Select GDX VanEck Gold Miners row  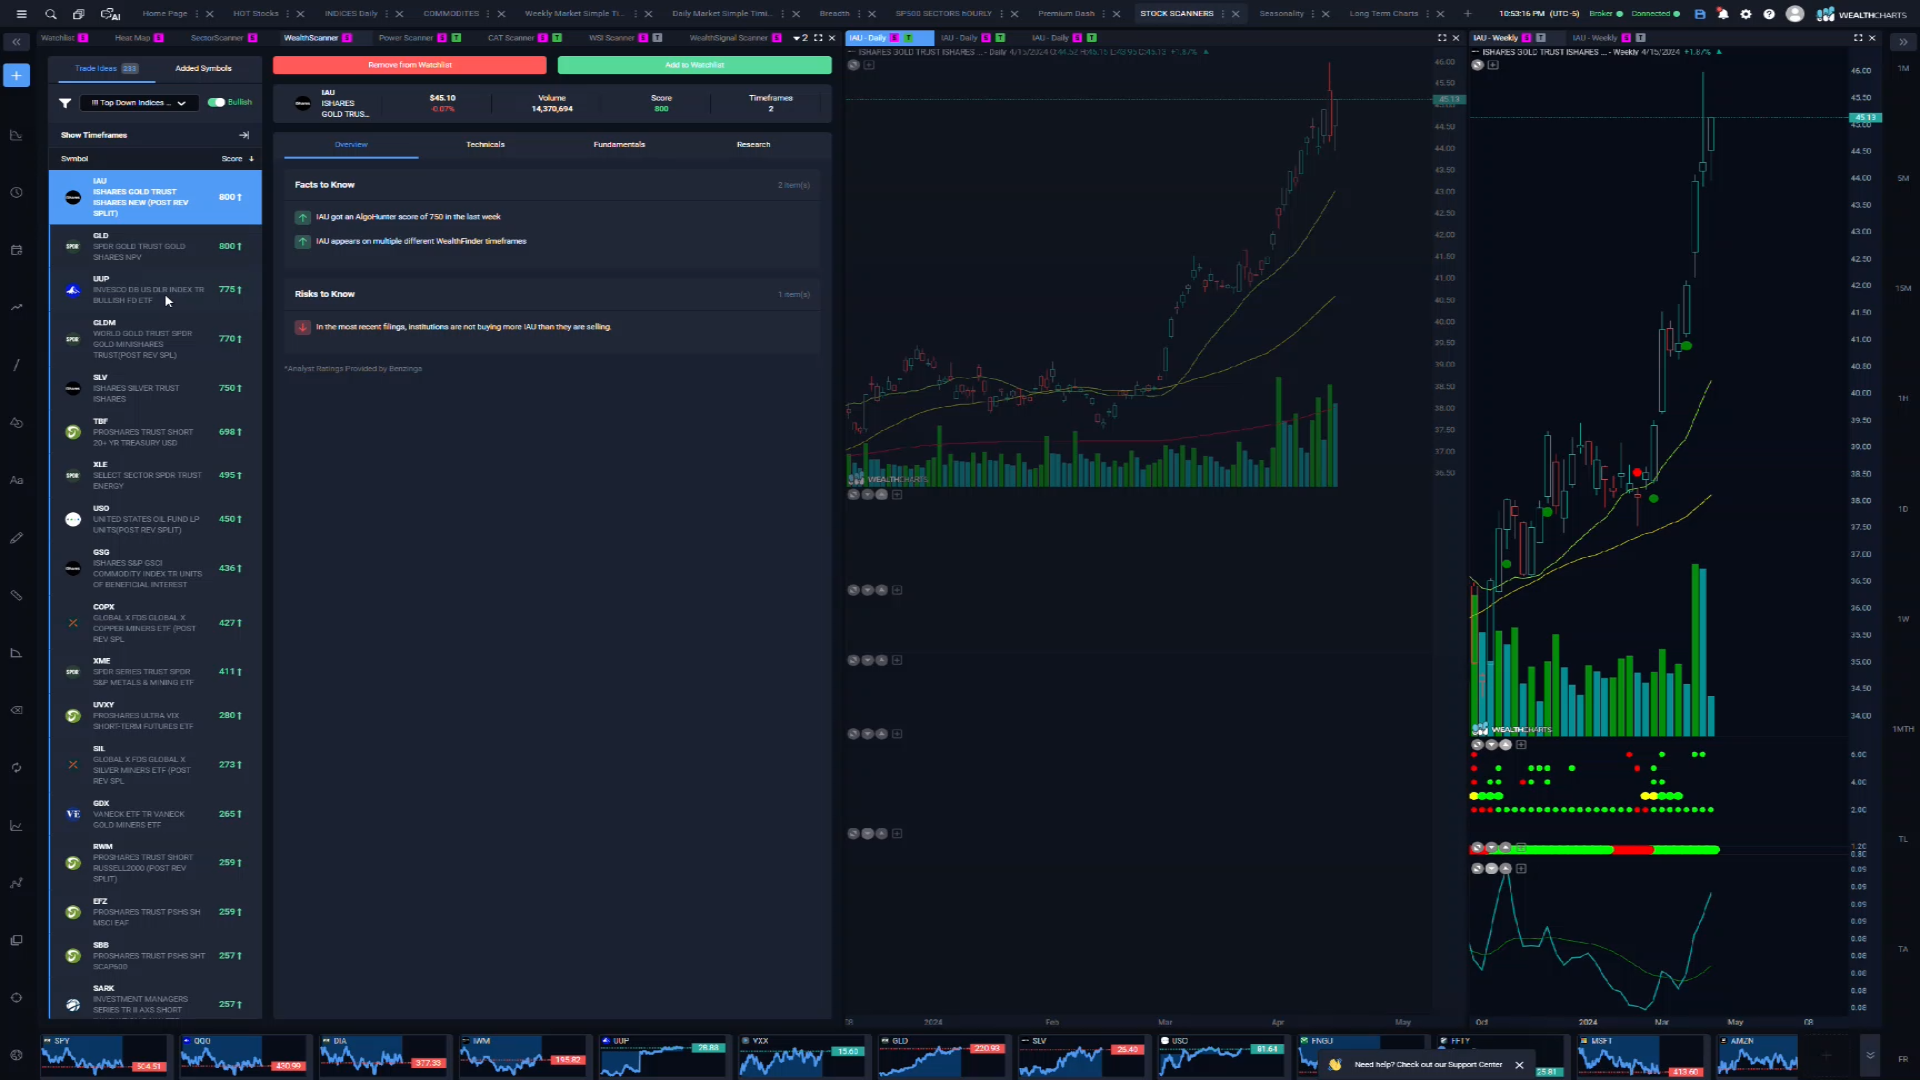[155, 814]
